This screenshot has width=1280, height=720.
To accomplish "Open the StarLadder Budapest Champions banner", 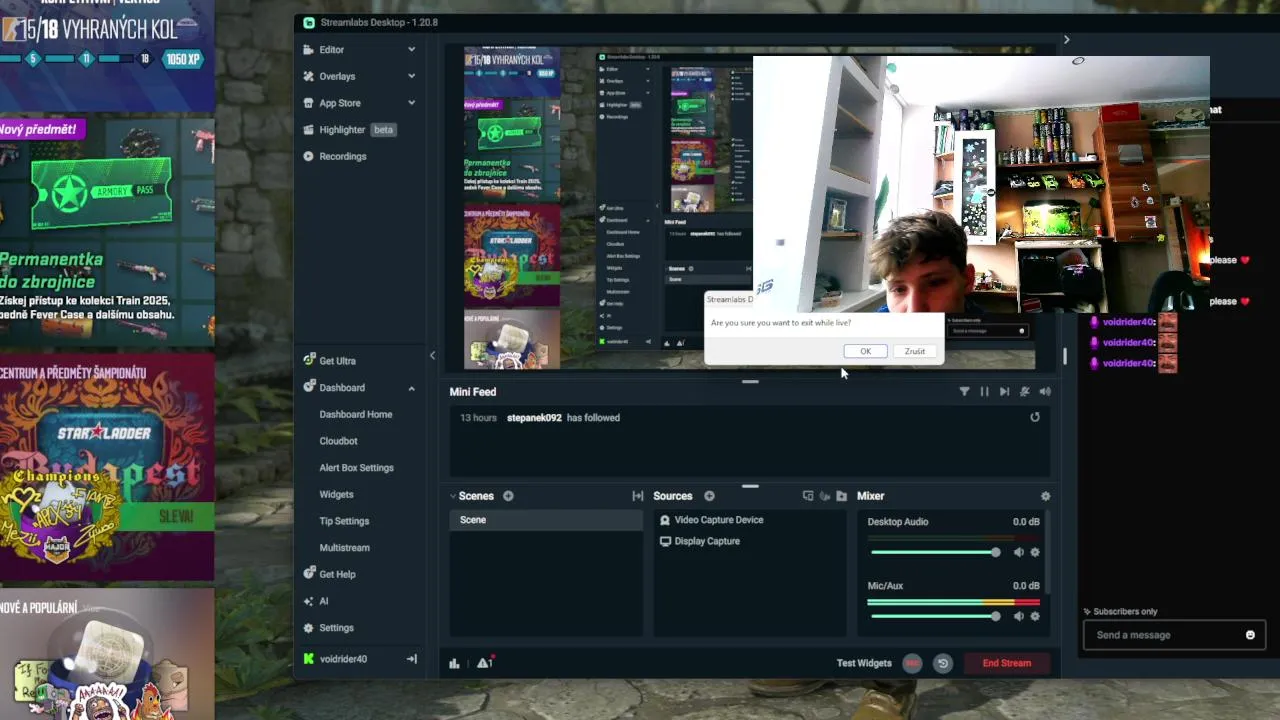I will pyautogui.click(x=105, y=468).
